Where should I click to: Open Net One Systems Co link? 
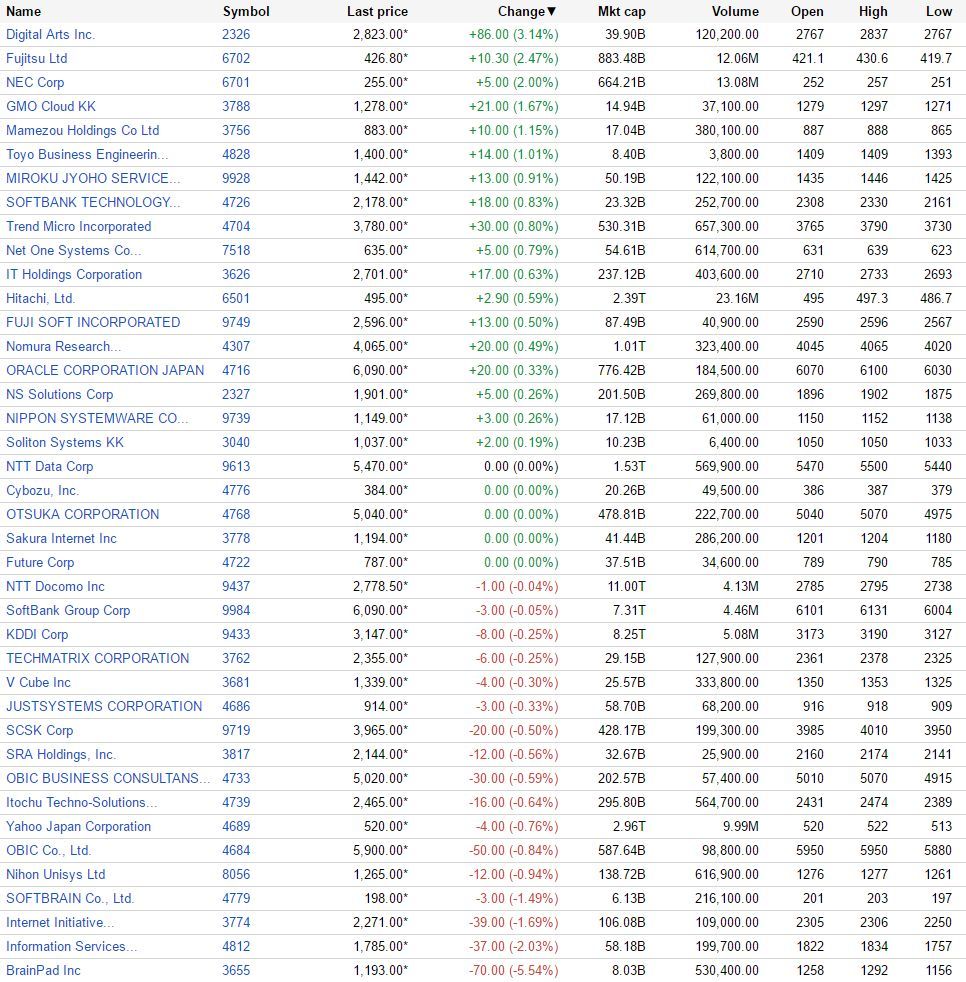pyautogui.click(x=74, y=251)
